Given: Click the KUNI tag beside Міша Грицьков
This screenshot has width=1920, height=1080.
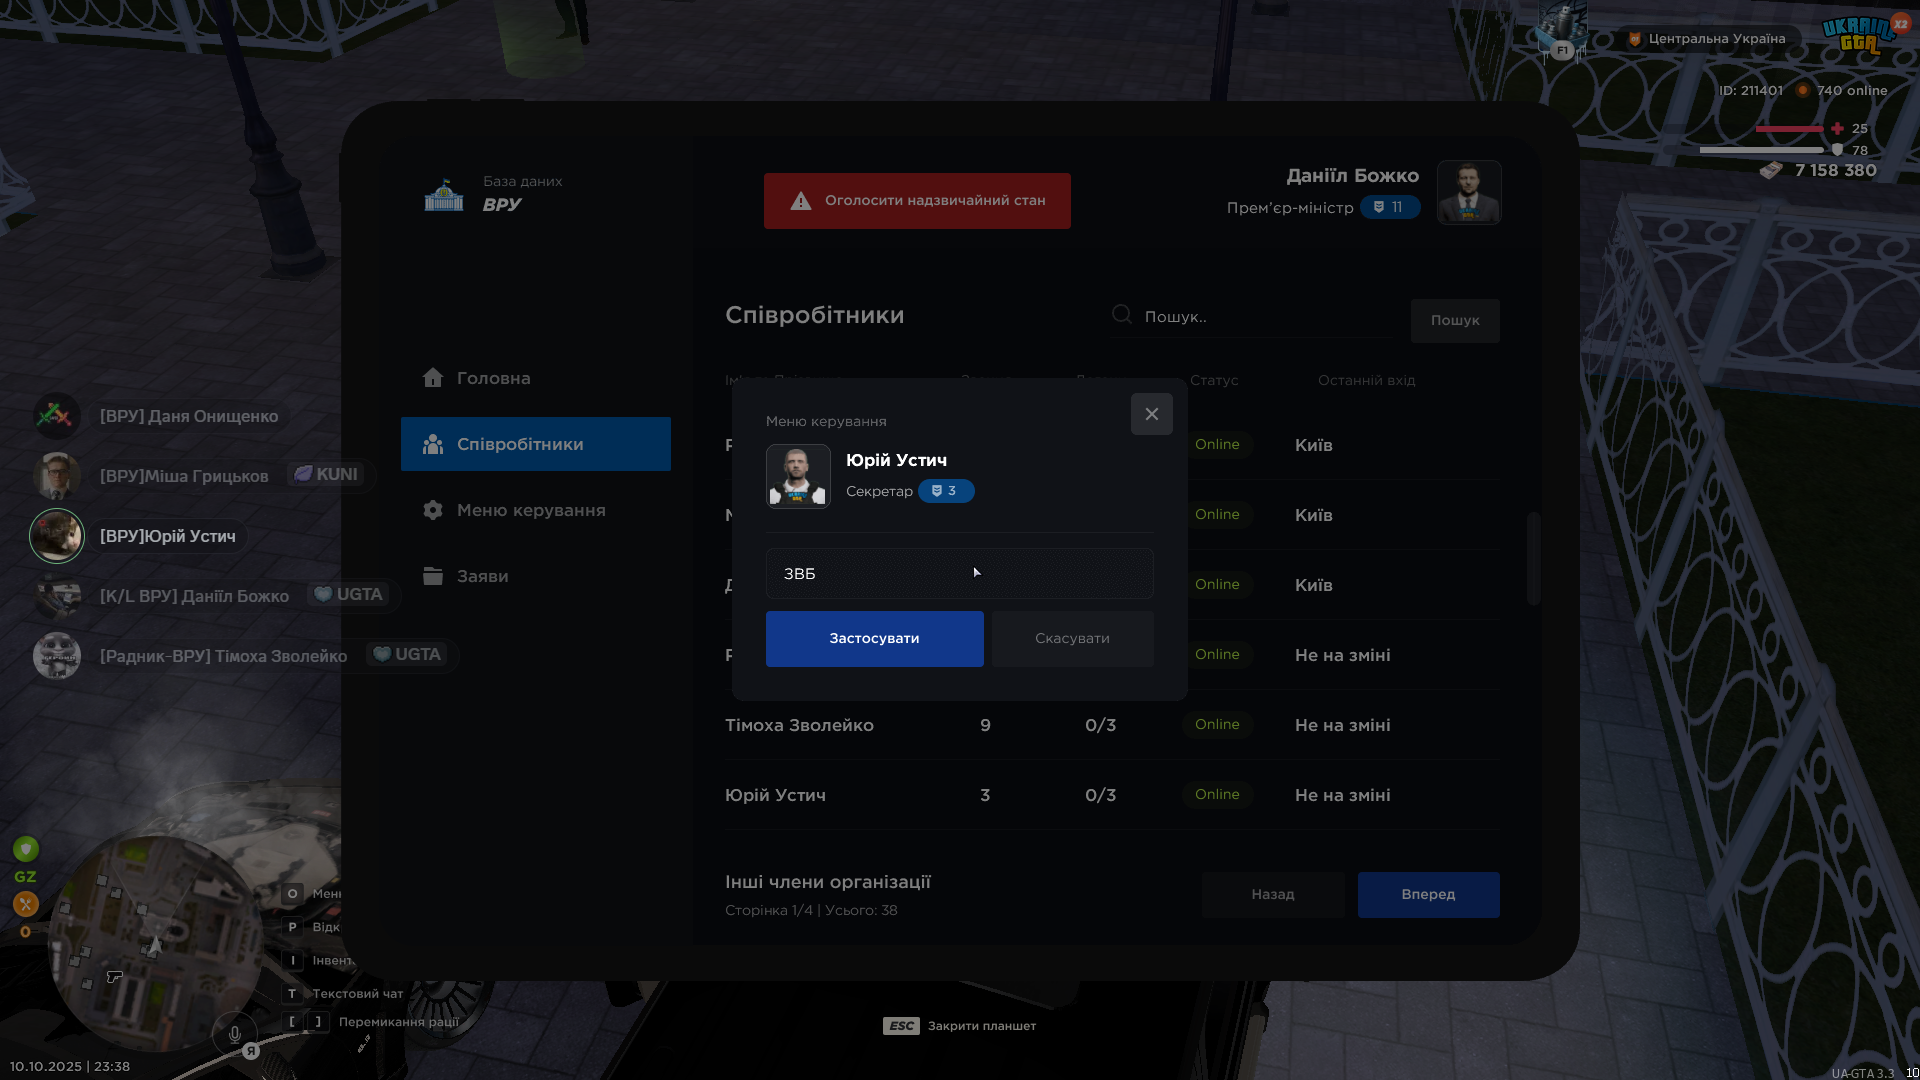Looking at the screenshot, I should [326, 474].
